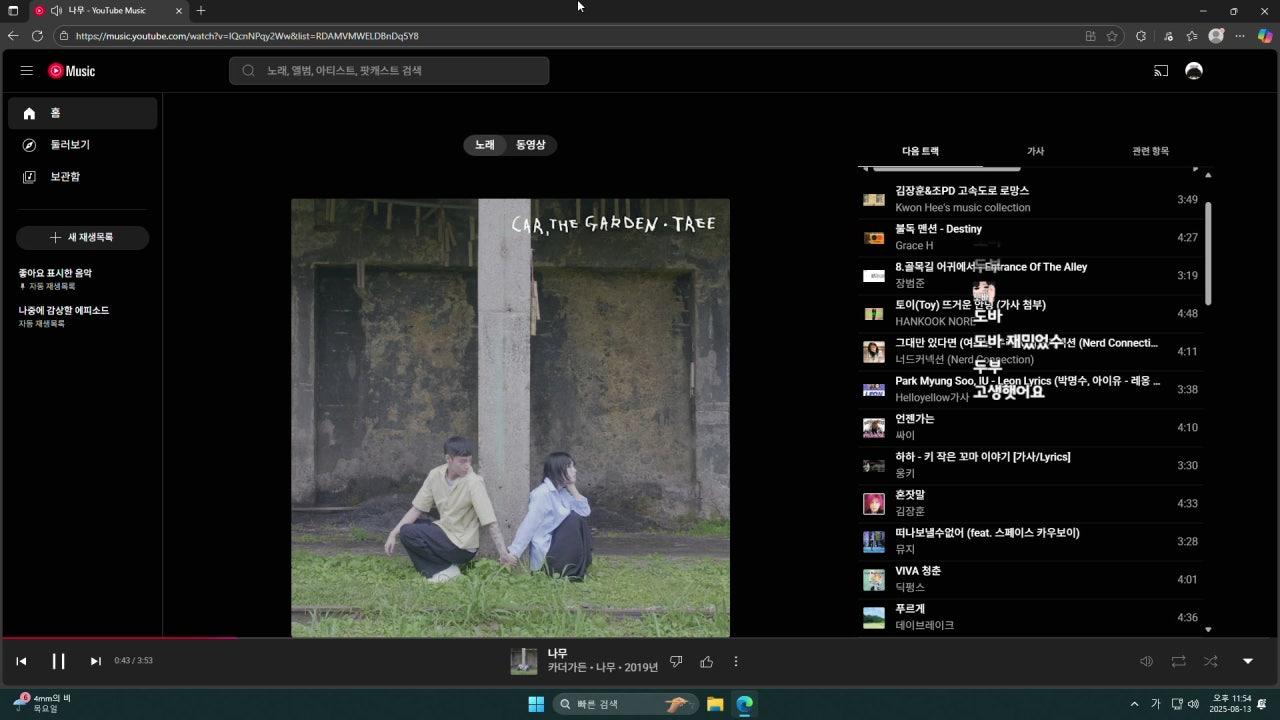Screen dimensions: 1280x720
Task: Reload the page
Action: 37,36
